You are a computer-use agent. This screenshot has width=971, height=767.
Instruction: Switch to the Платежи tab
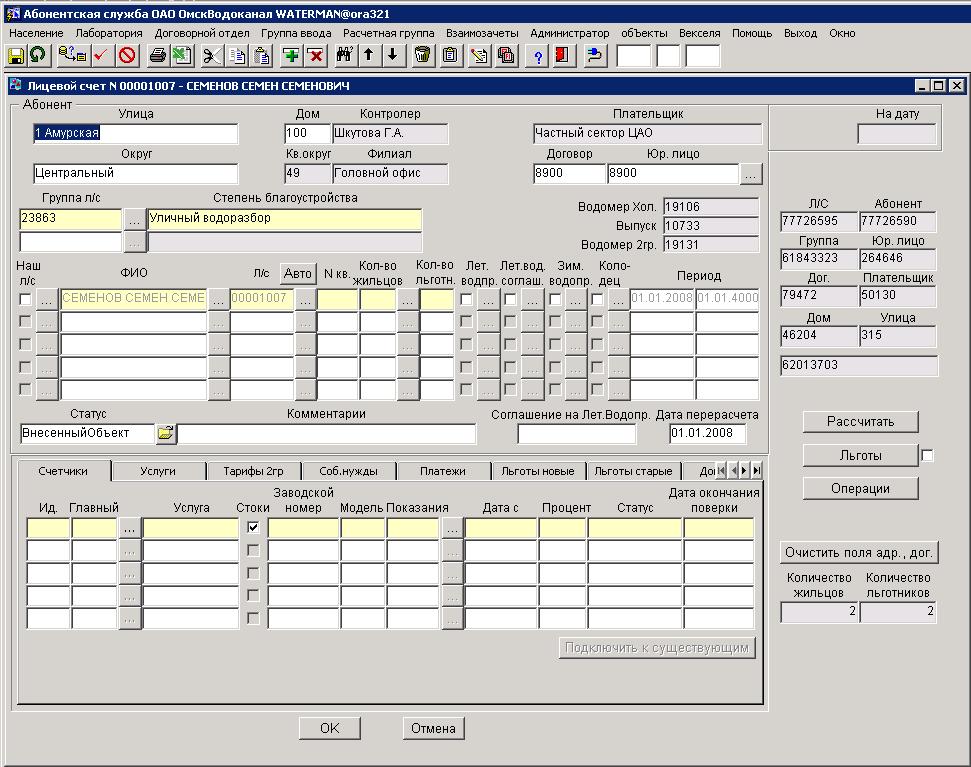tap(442, 471)
